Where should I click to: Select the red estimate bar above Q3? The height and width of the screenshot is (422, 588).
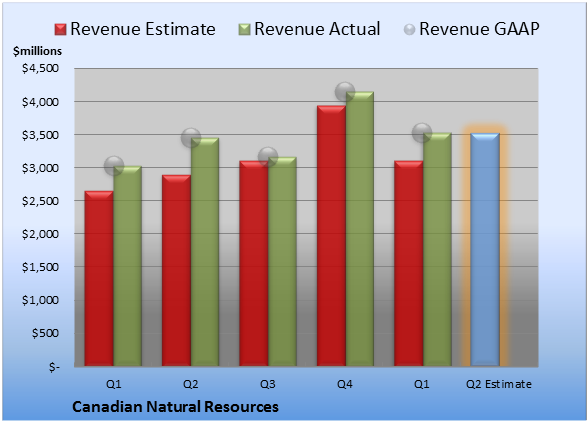click(x=254, y=263)
